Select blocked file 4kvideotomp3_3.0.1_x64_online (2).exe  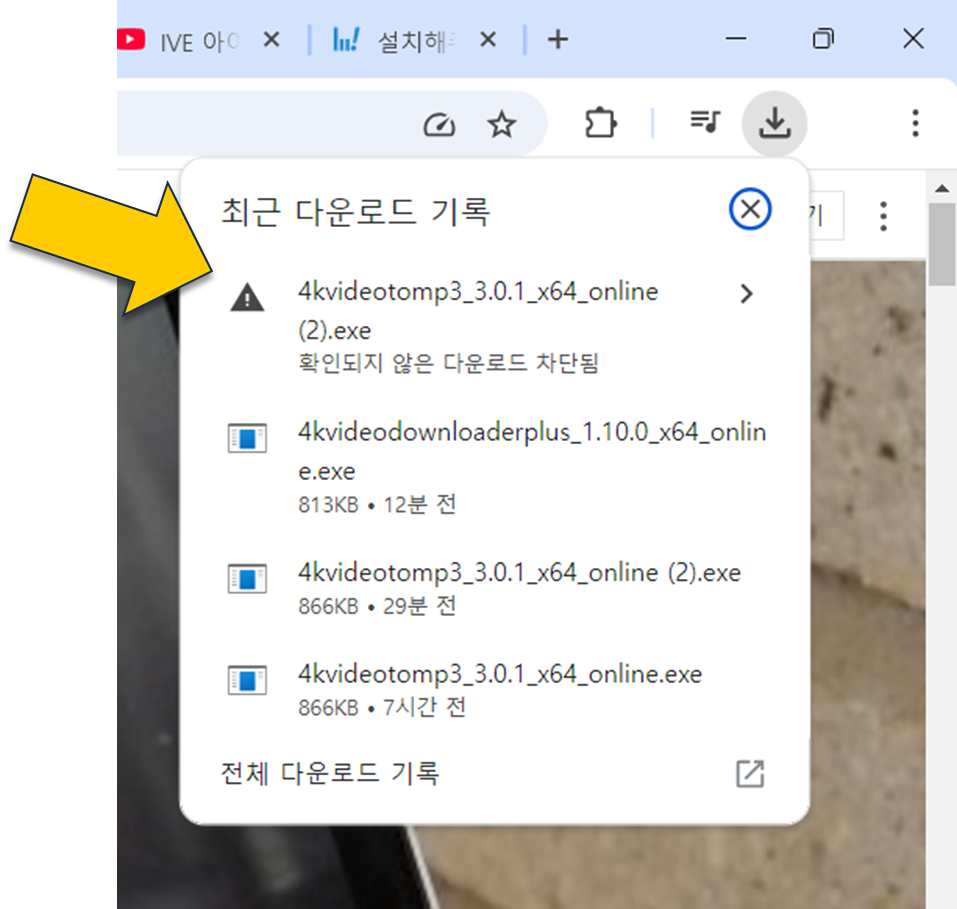[x=495, y=325]
